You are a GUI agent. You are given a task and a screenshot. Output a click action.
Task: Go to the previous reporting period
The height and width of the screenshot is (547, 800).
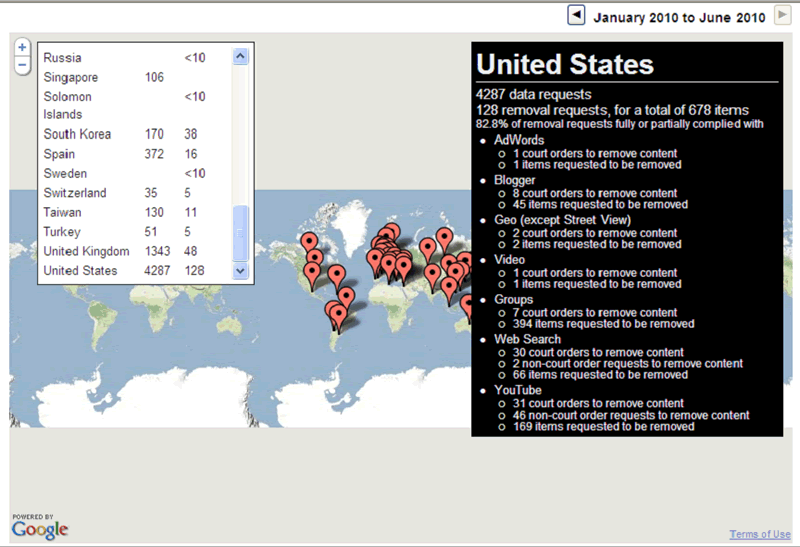click(576, 15)
